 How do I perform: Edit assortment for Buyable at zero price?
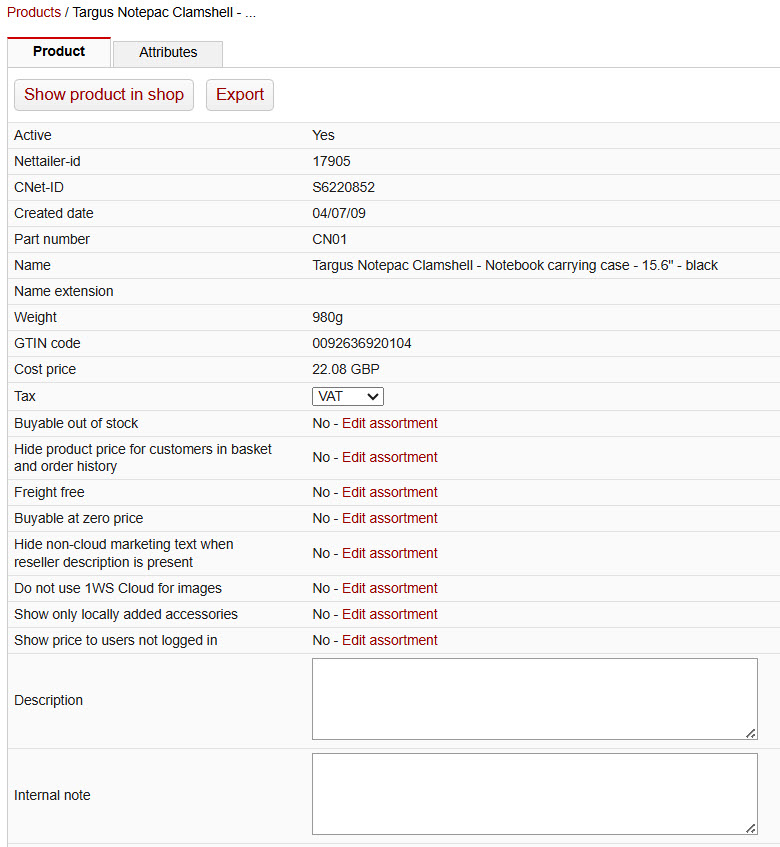[x=389, y=518]
